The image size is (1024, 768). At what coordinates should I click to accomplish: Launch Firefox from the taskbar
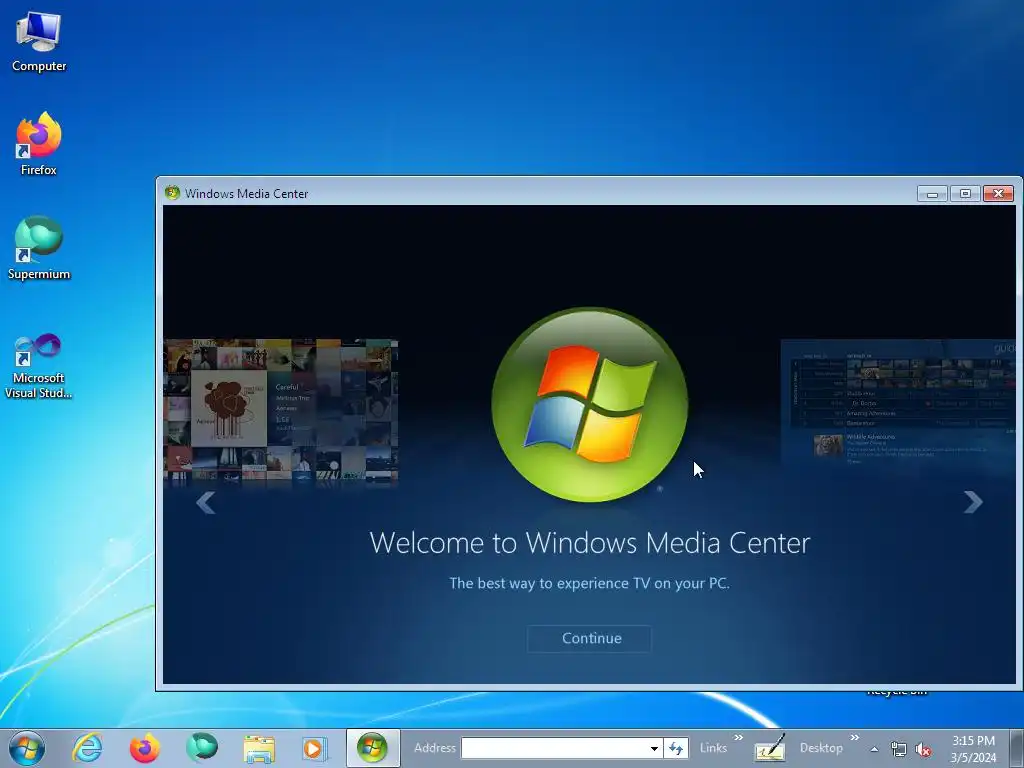click(144, 748)
